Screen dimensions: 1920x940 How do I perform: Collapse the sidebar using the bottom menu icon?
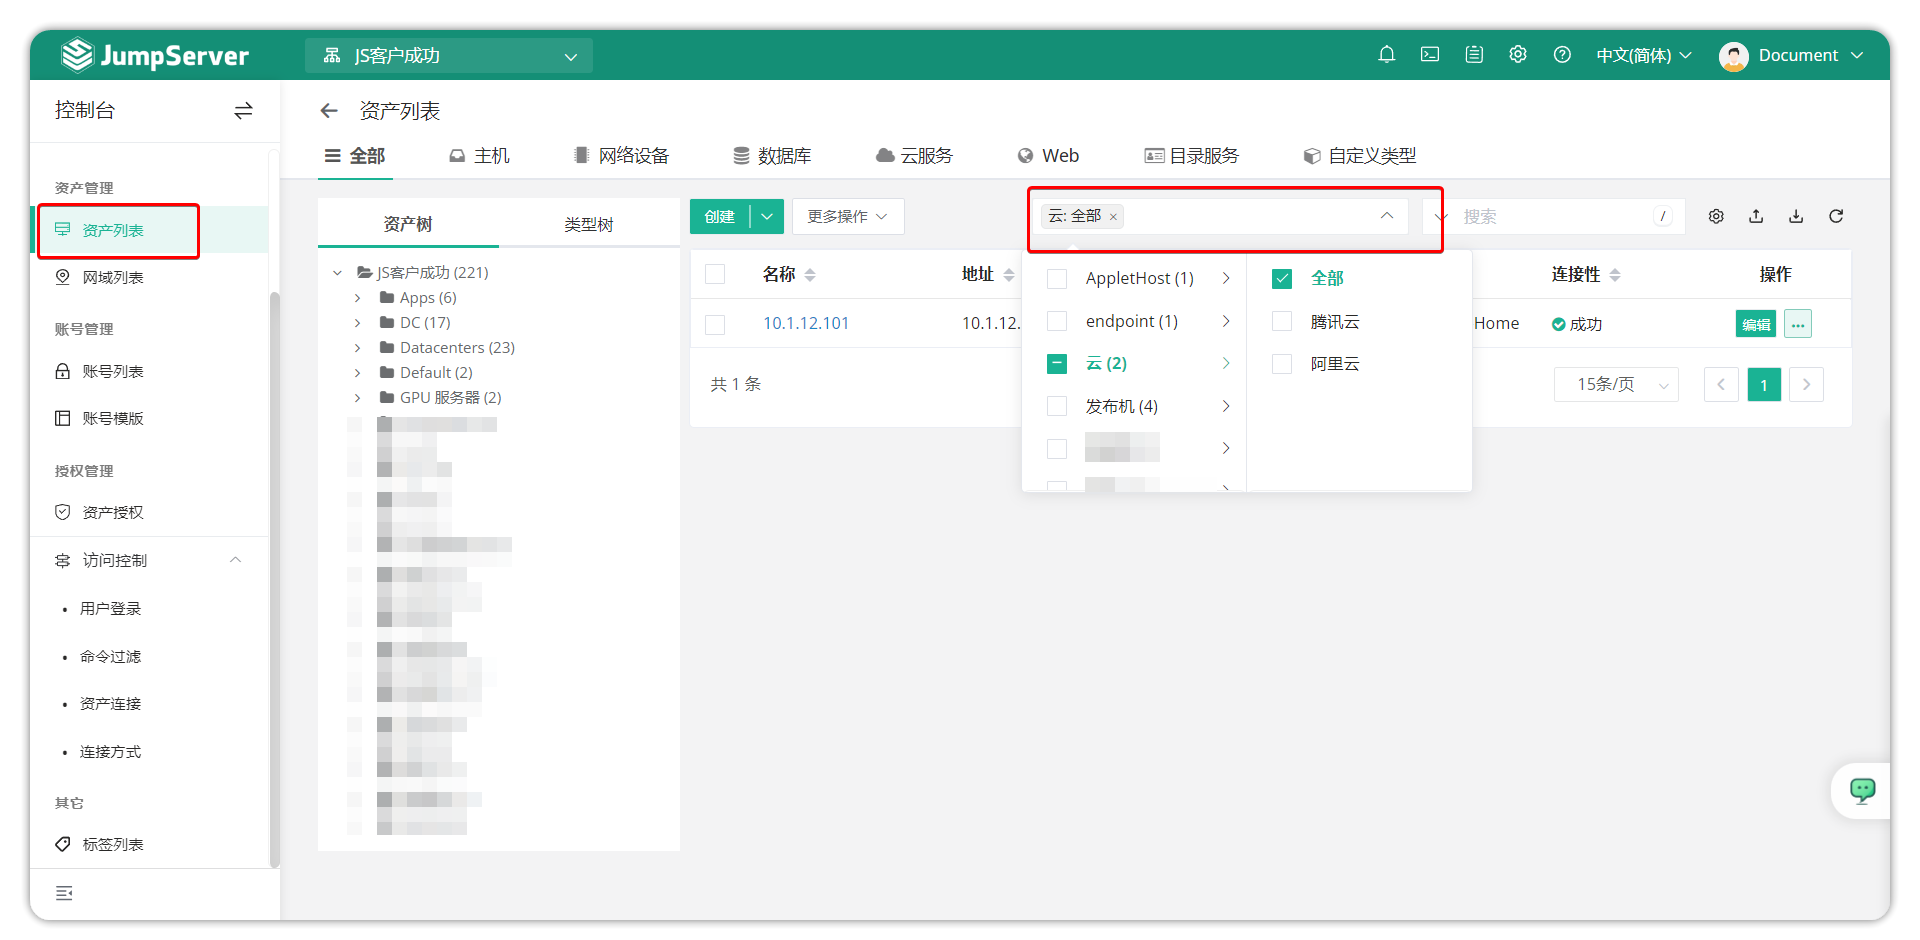click(64, 893)
